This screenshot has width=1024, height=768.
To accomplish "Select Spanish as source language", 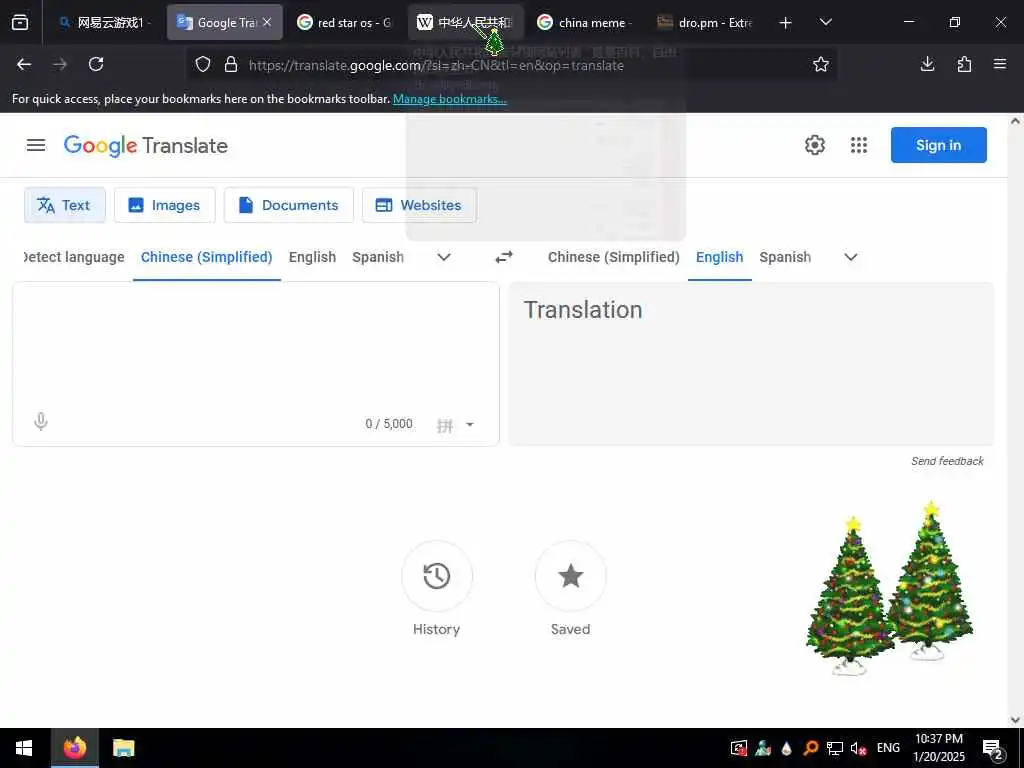I will click(377, 257).
